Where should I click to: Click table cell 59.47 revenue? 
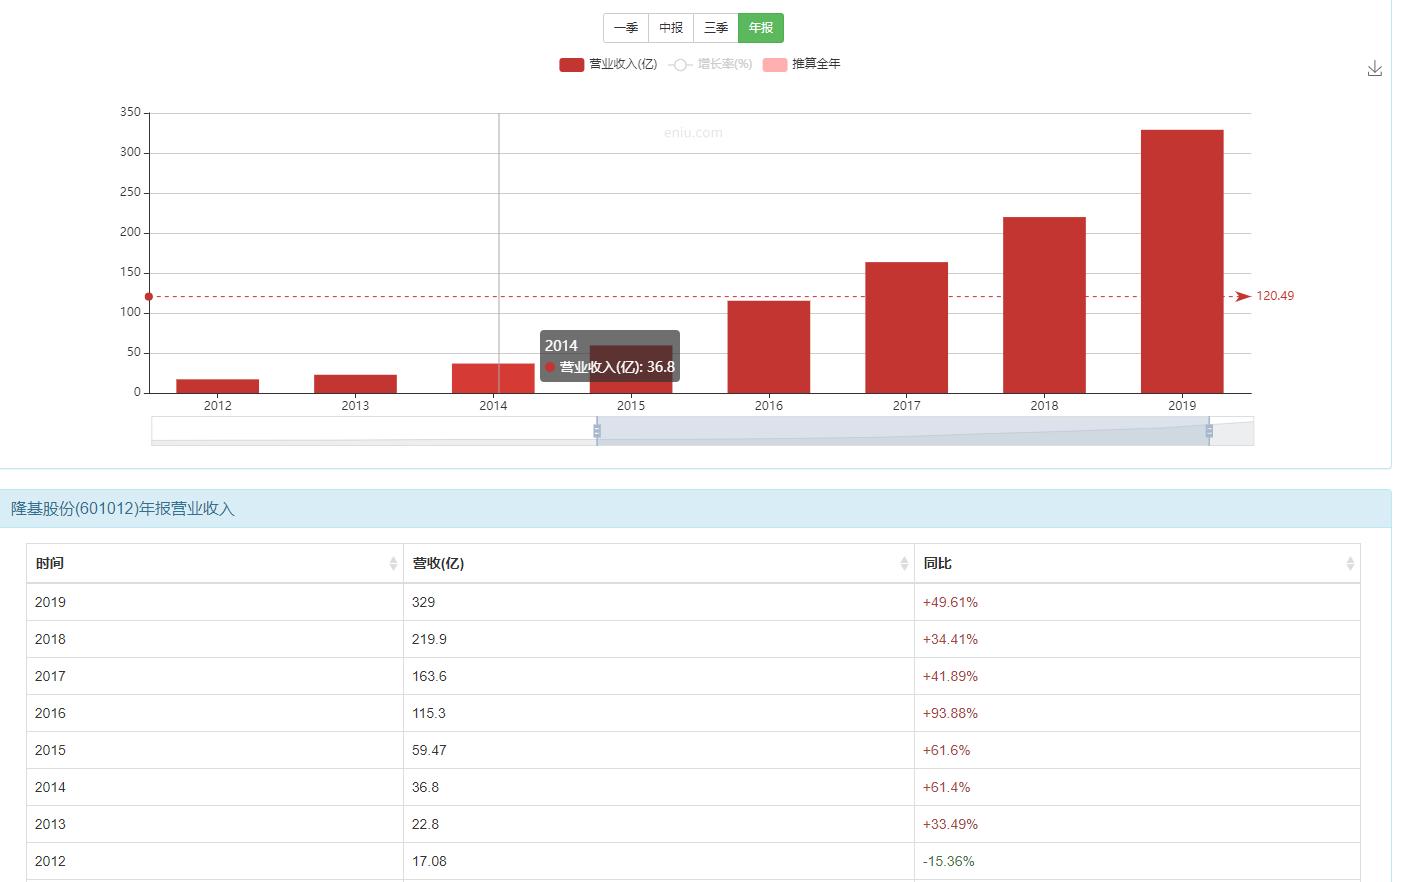(x=659, y=750)
